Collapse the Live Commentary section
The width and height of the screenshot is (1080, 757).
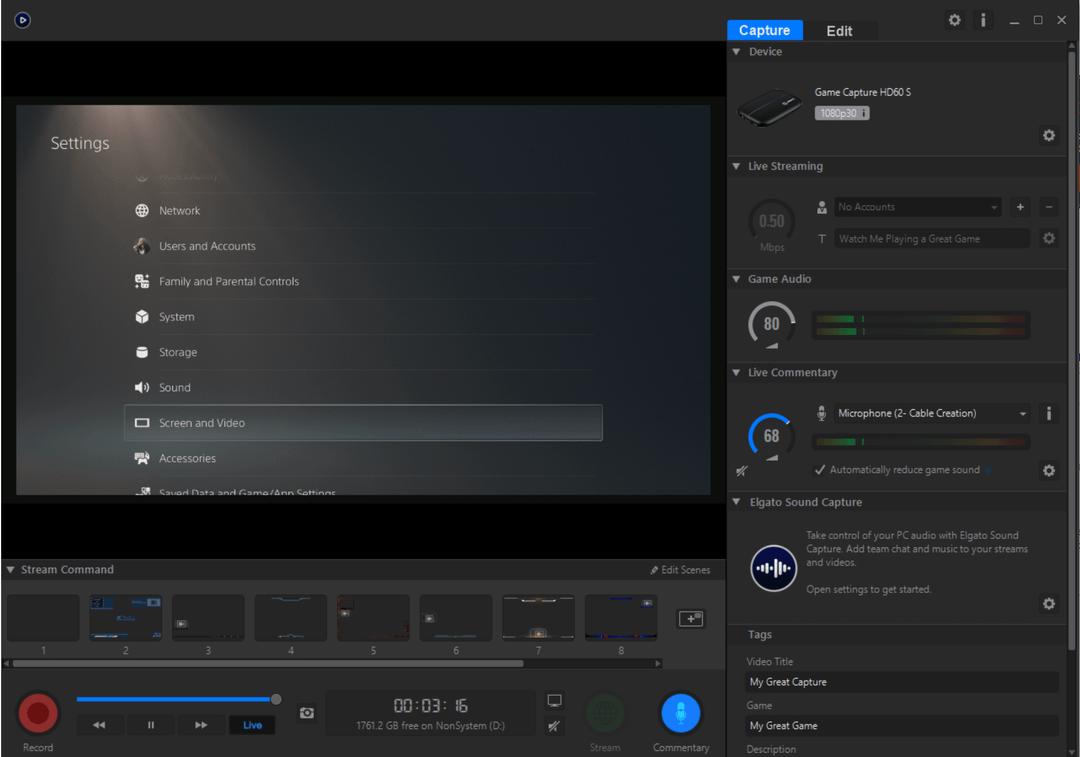(736, 373)
